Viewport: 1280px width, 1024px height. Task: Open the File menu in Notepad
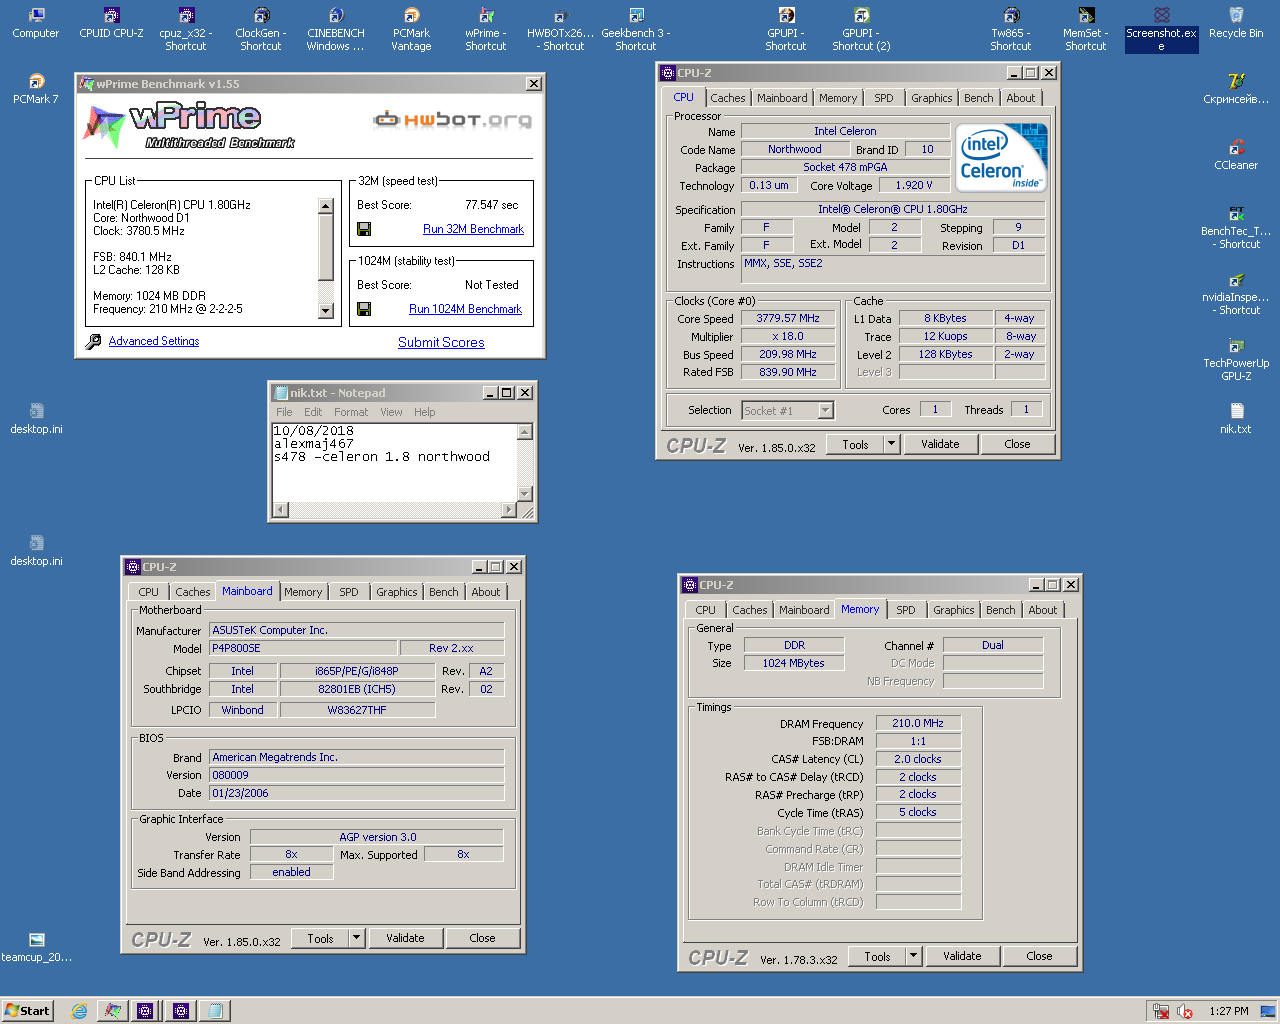pos(284,412)
